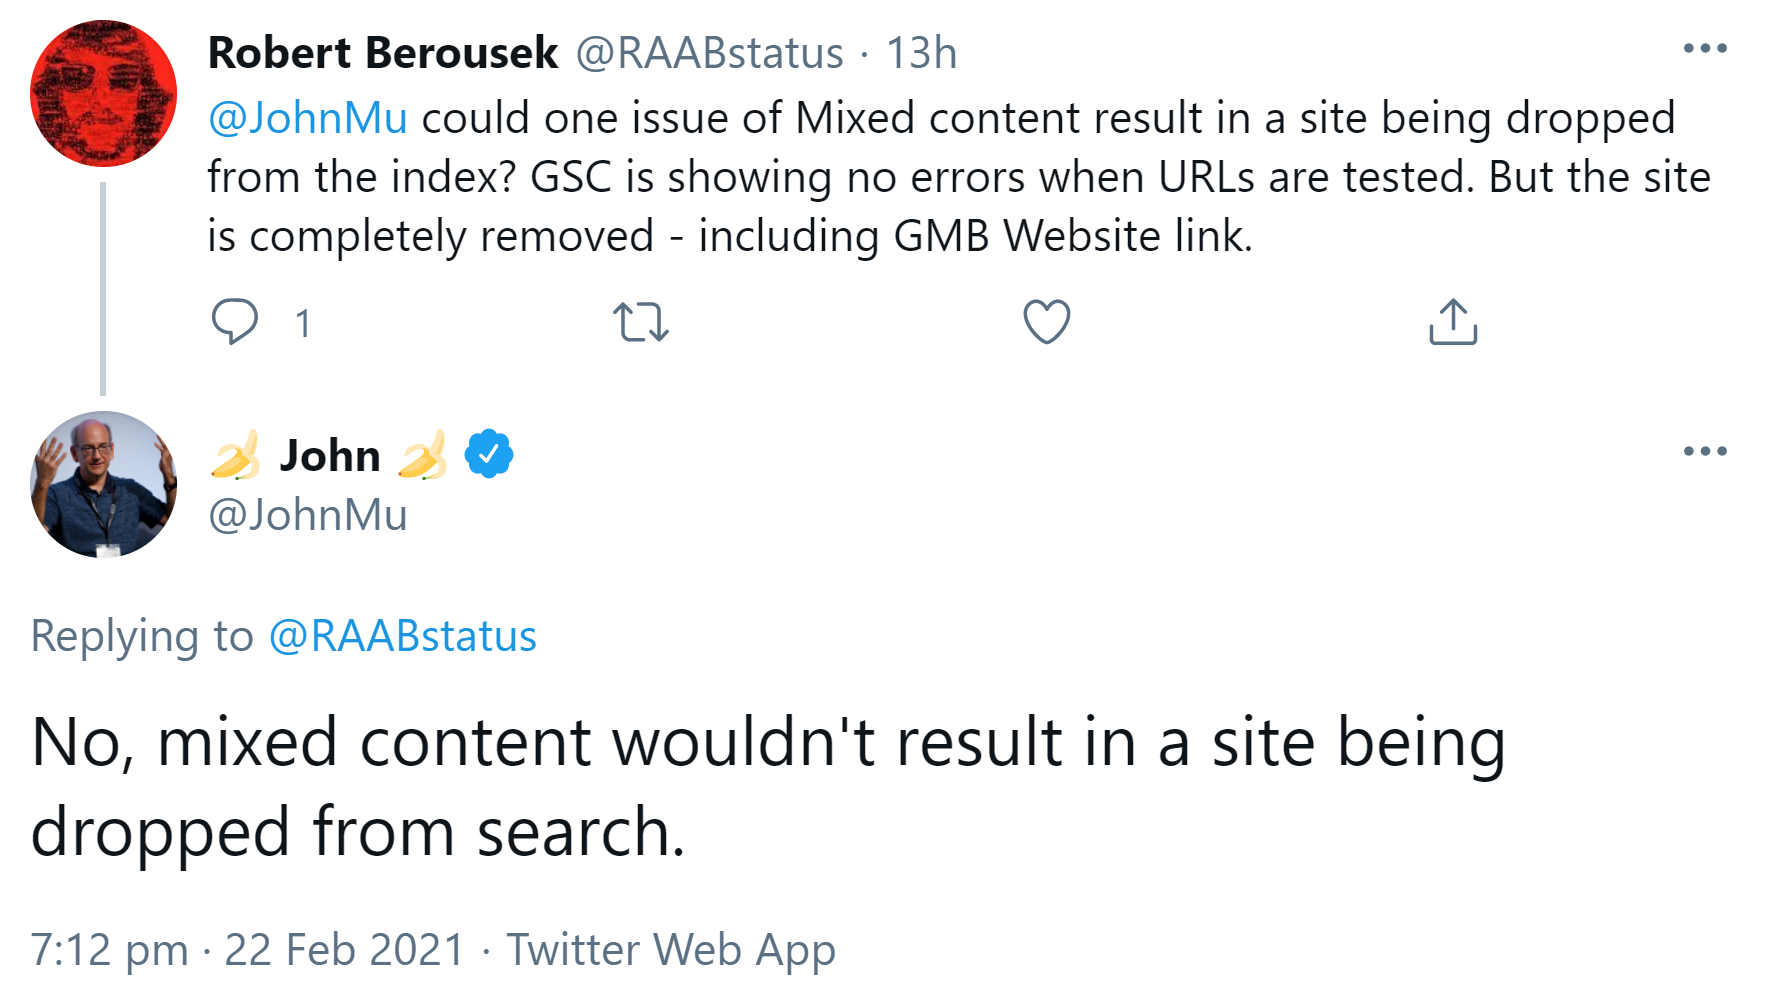Toggle the like on Robert's tweet
Screen dimensions: 1774x1005
1045,321
